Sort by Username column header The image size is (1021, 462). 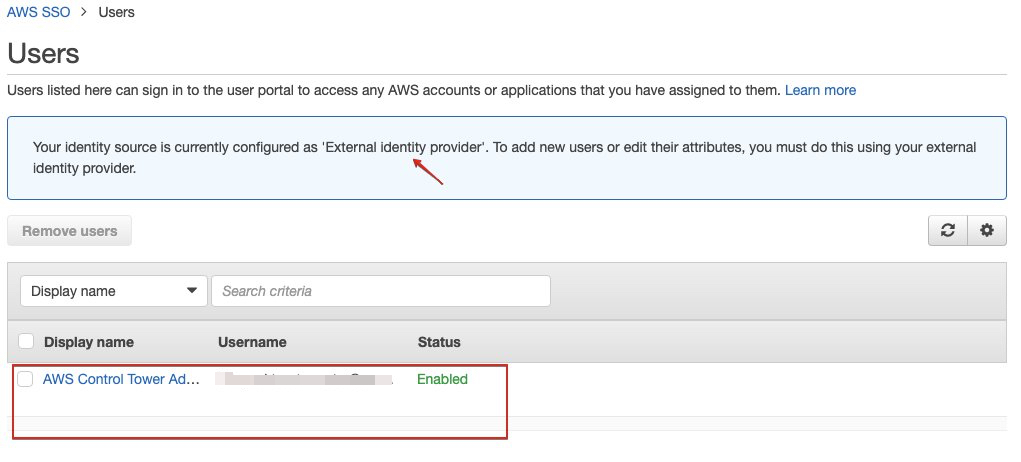pos(252,342)
